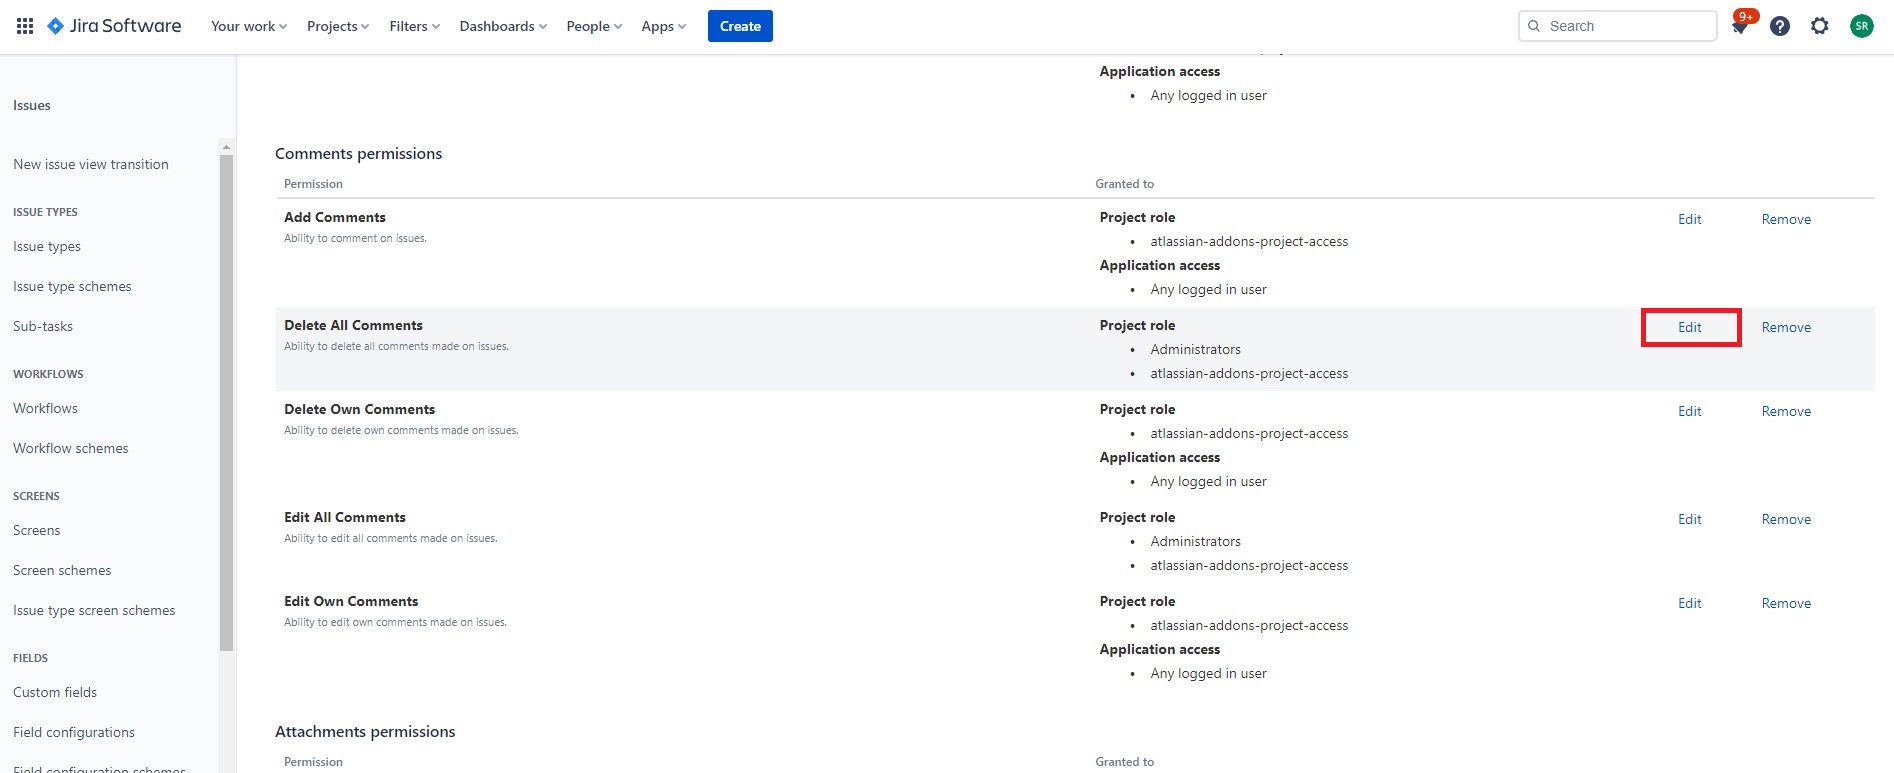Edit the Edit Own Comments permission
This screenshot has width=1894, height=773.
pos(1690,603)
